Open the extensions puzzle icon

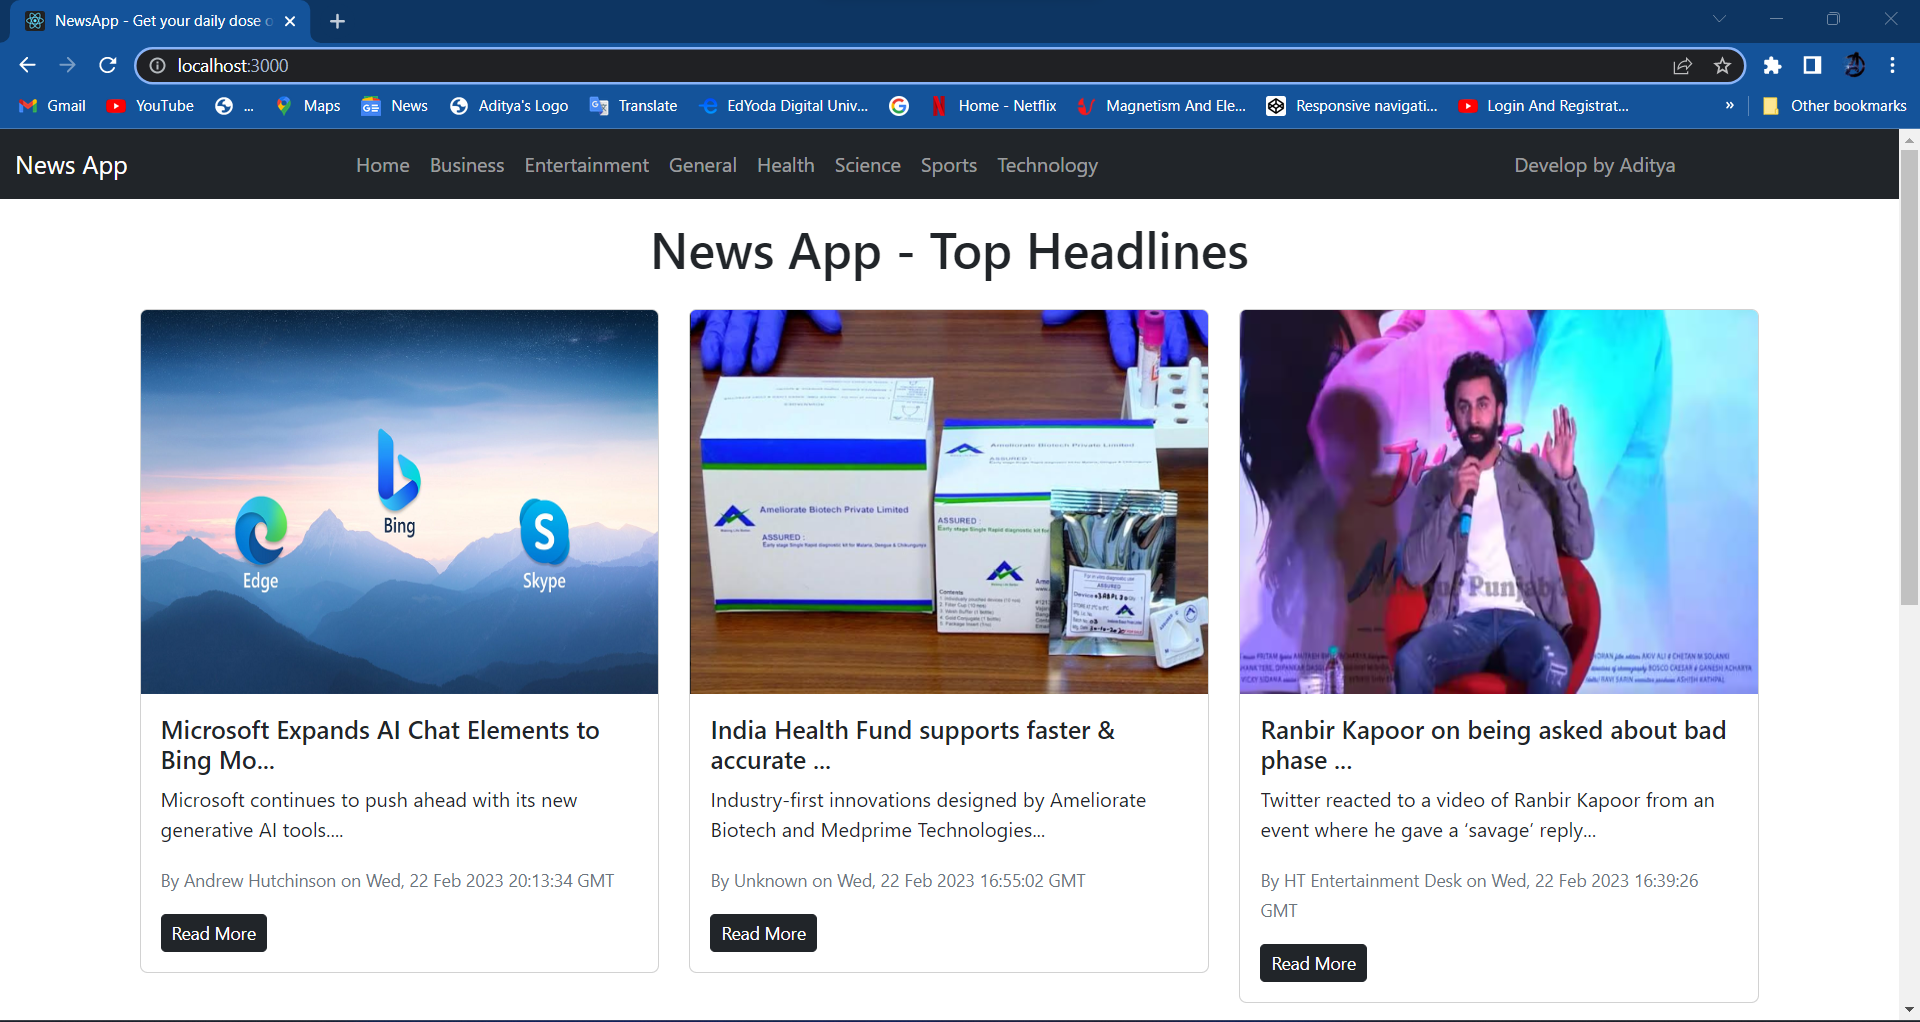1772,65
